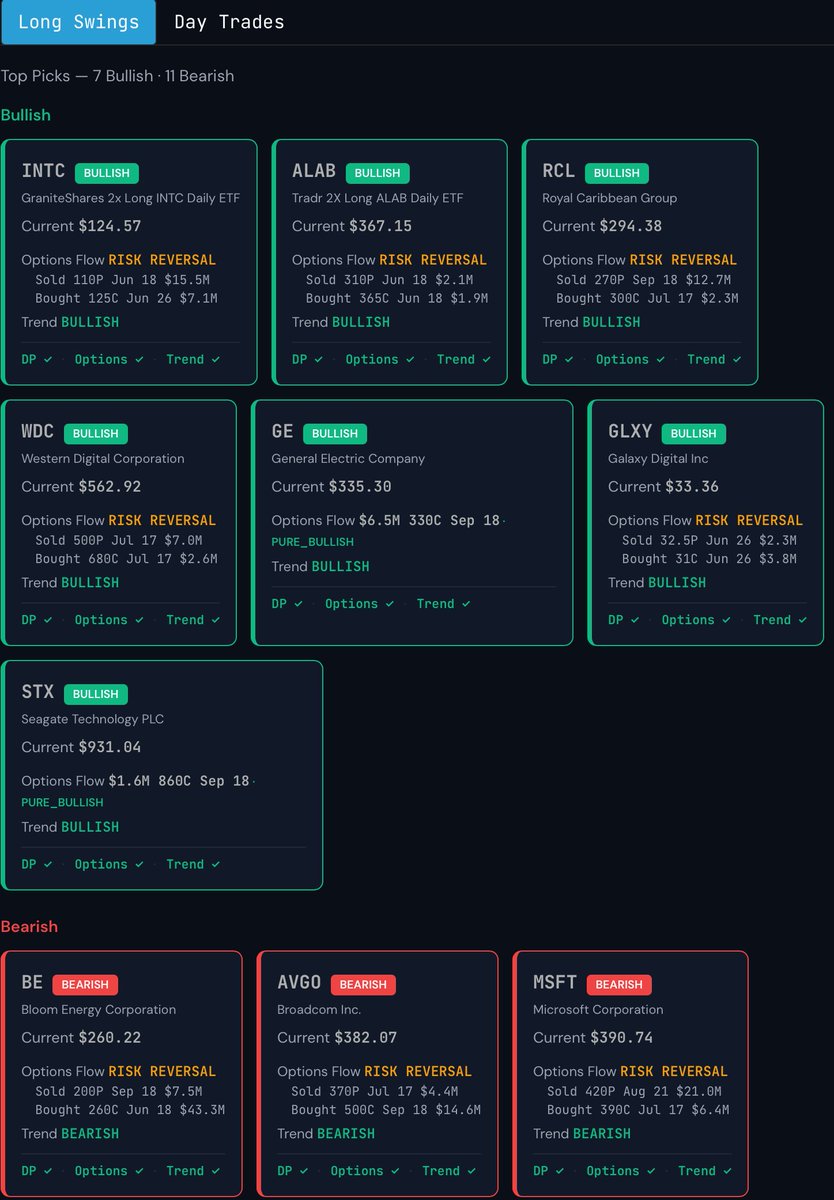Image resolution: width=834 pixels, height=1200 pixels.
Task: Click 'Bloom Energy Corporation' company name
Action: click(99, 1010)
